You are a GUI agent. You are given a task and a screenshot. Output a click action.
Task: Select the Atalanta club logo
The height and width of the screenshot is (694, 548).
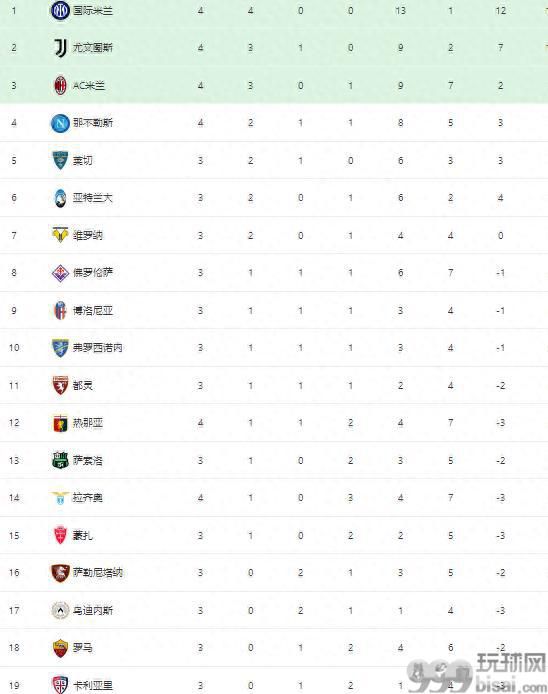(60, 198)
